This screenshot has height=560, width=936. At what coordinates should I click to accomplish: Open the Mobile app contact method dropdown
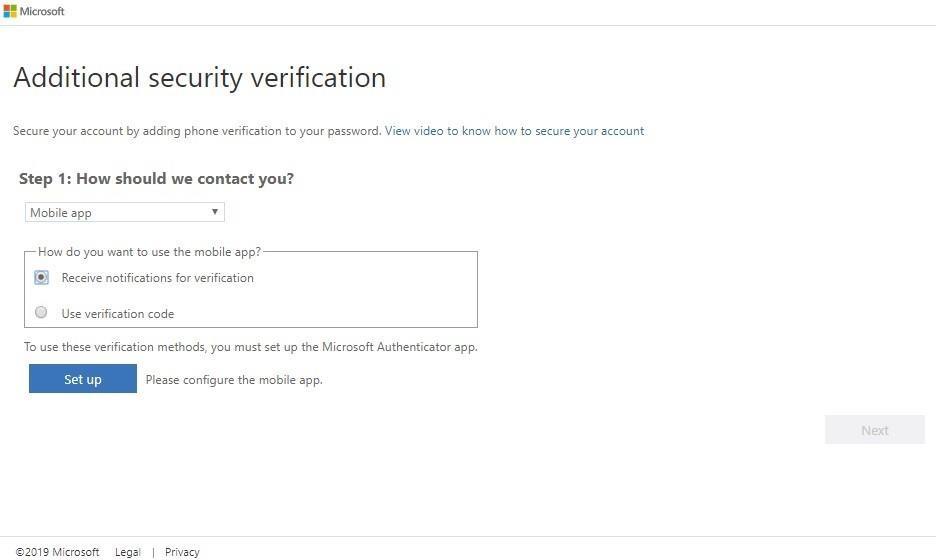click(125, 213)
